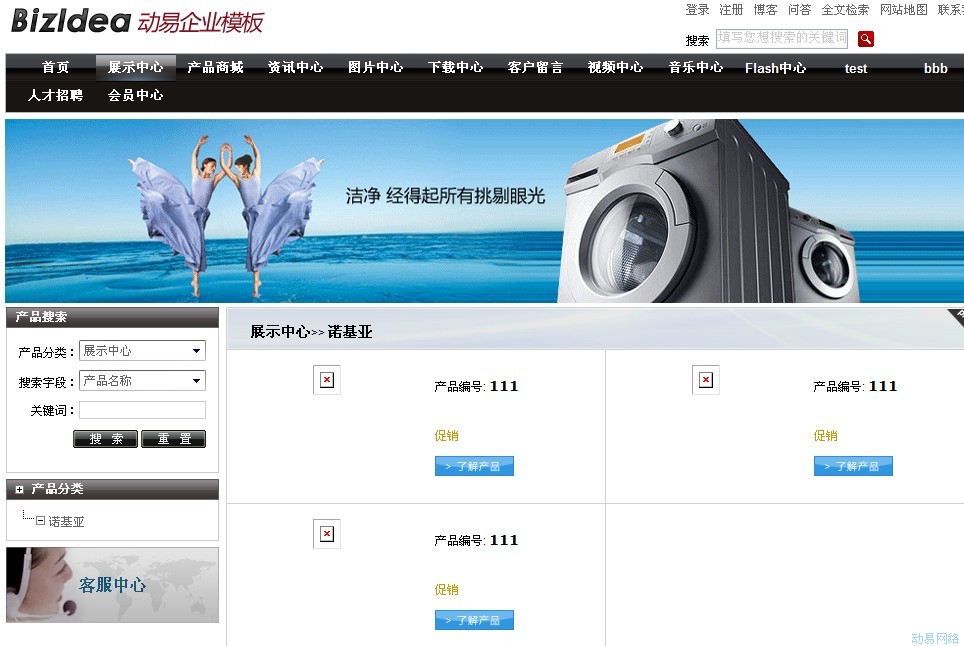Click the 登录 link at top
The image size is (964, 646).
click(697, 10)
